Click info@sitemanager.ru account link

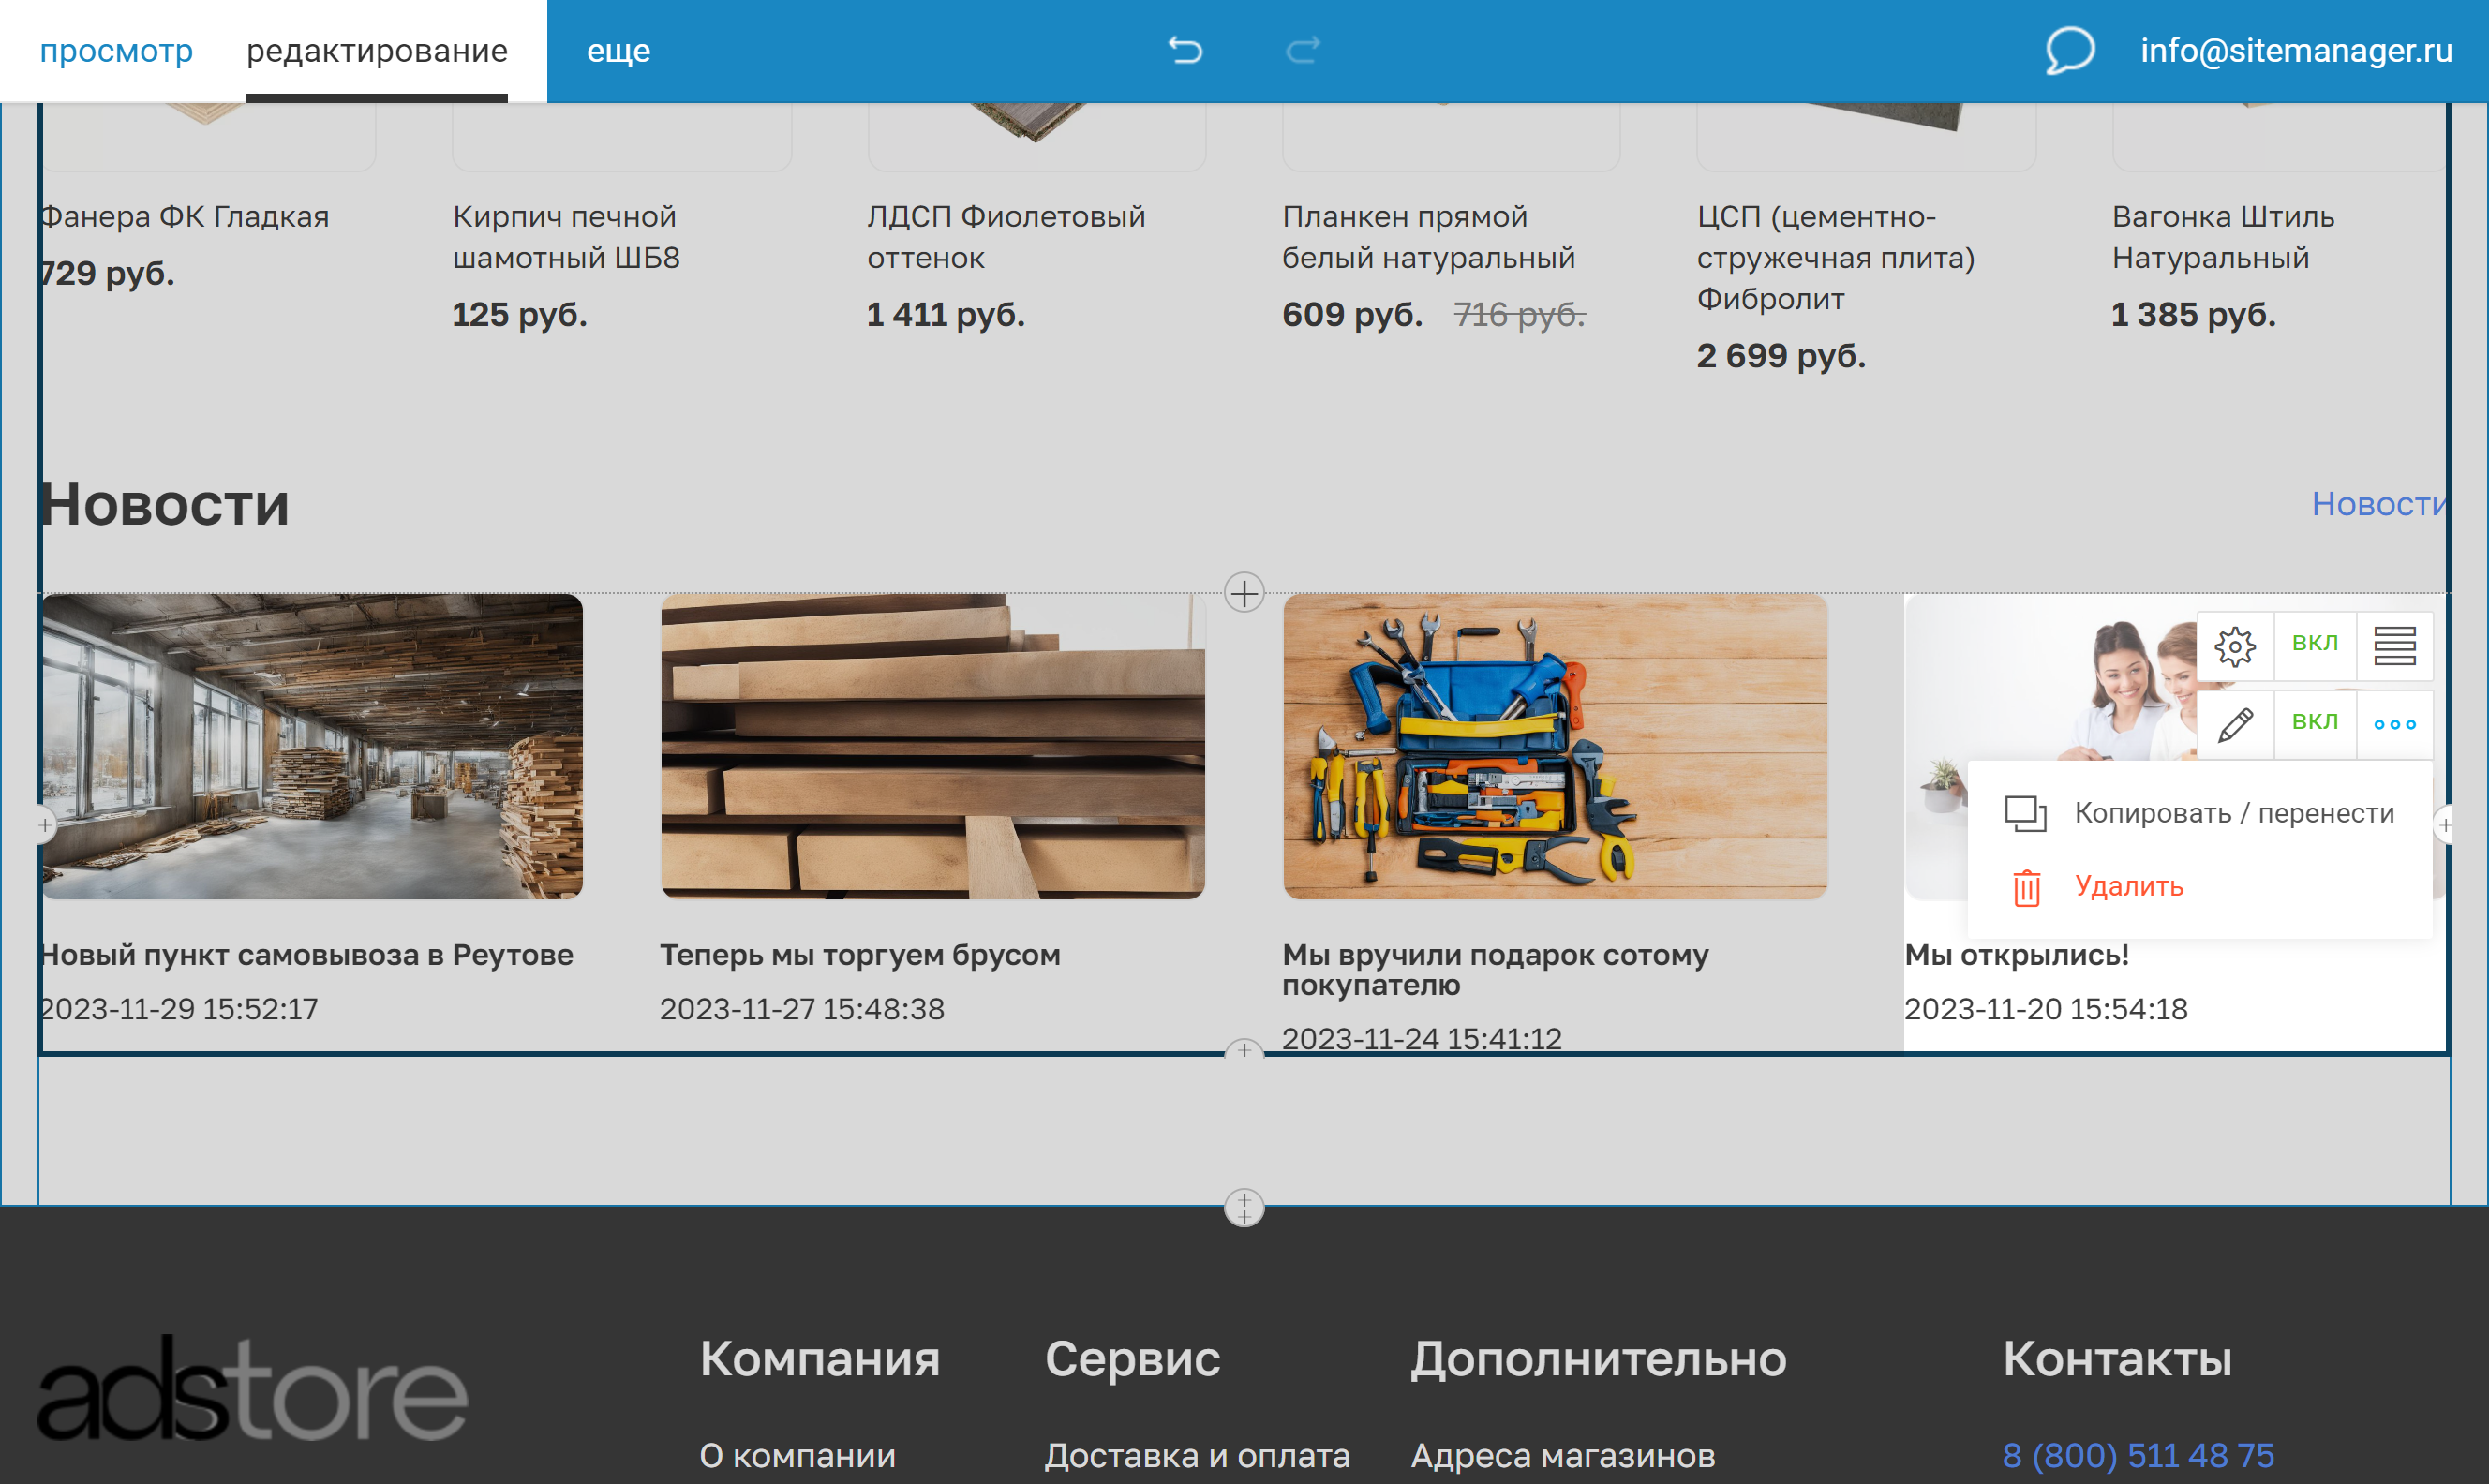2296,50
